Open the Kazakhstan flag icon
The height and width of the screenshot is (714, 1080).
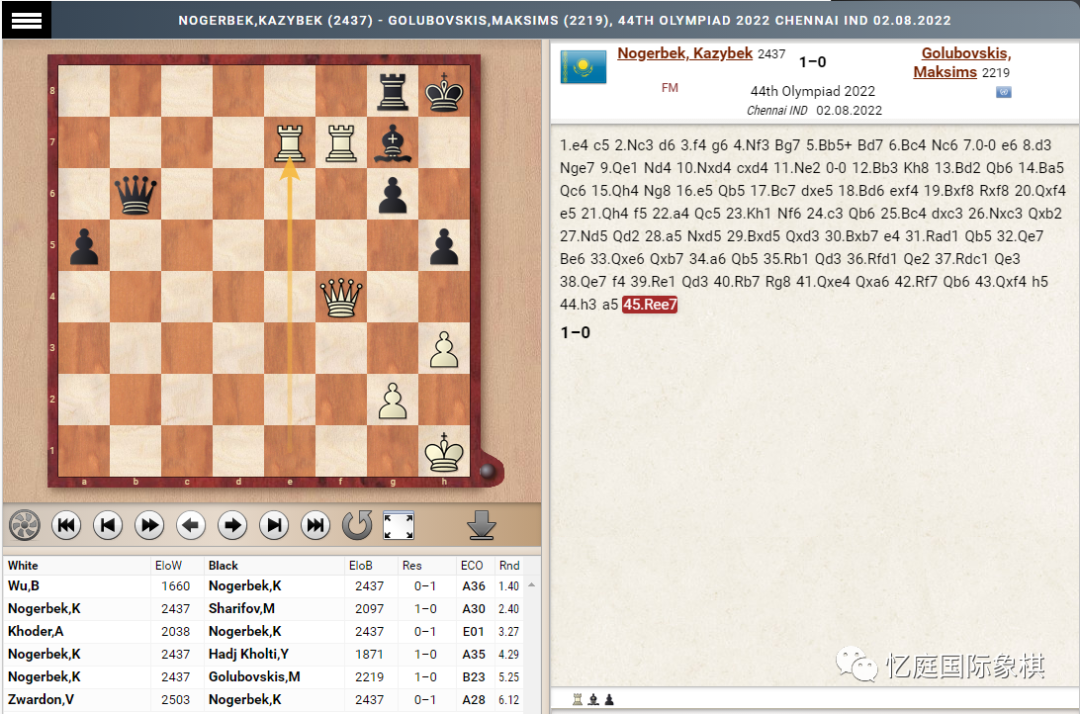pyautogui.click(x=583, y=67)
